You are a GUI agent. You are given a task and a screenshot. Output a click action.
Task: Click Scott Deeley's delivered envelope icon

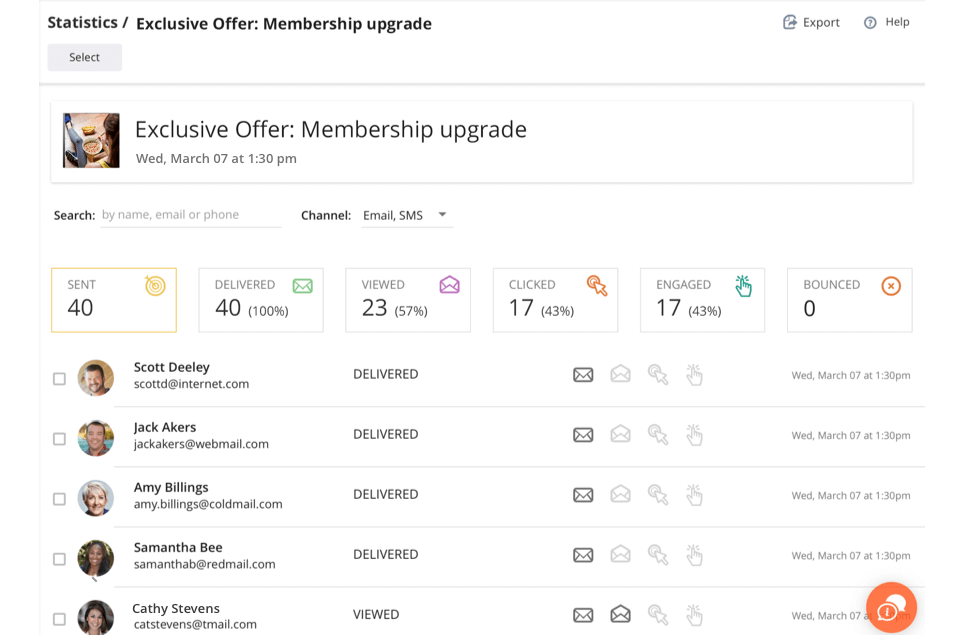coord(583,374)
